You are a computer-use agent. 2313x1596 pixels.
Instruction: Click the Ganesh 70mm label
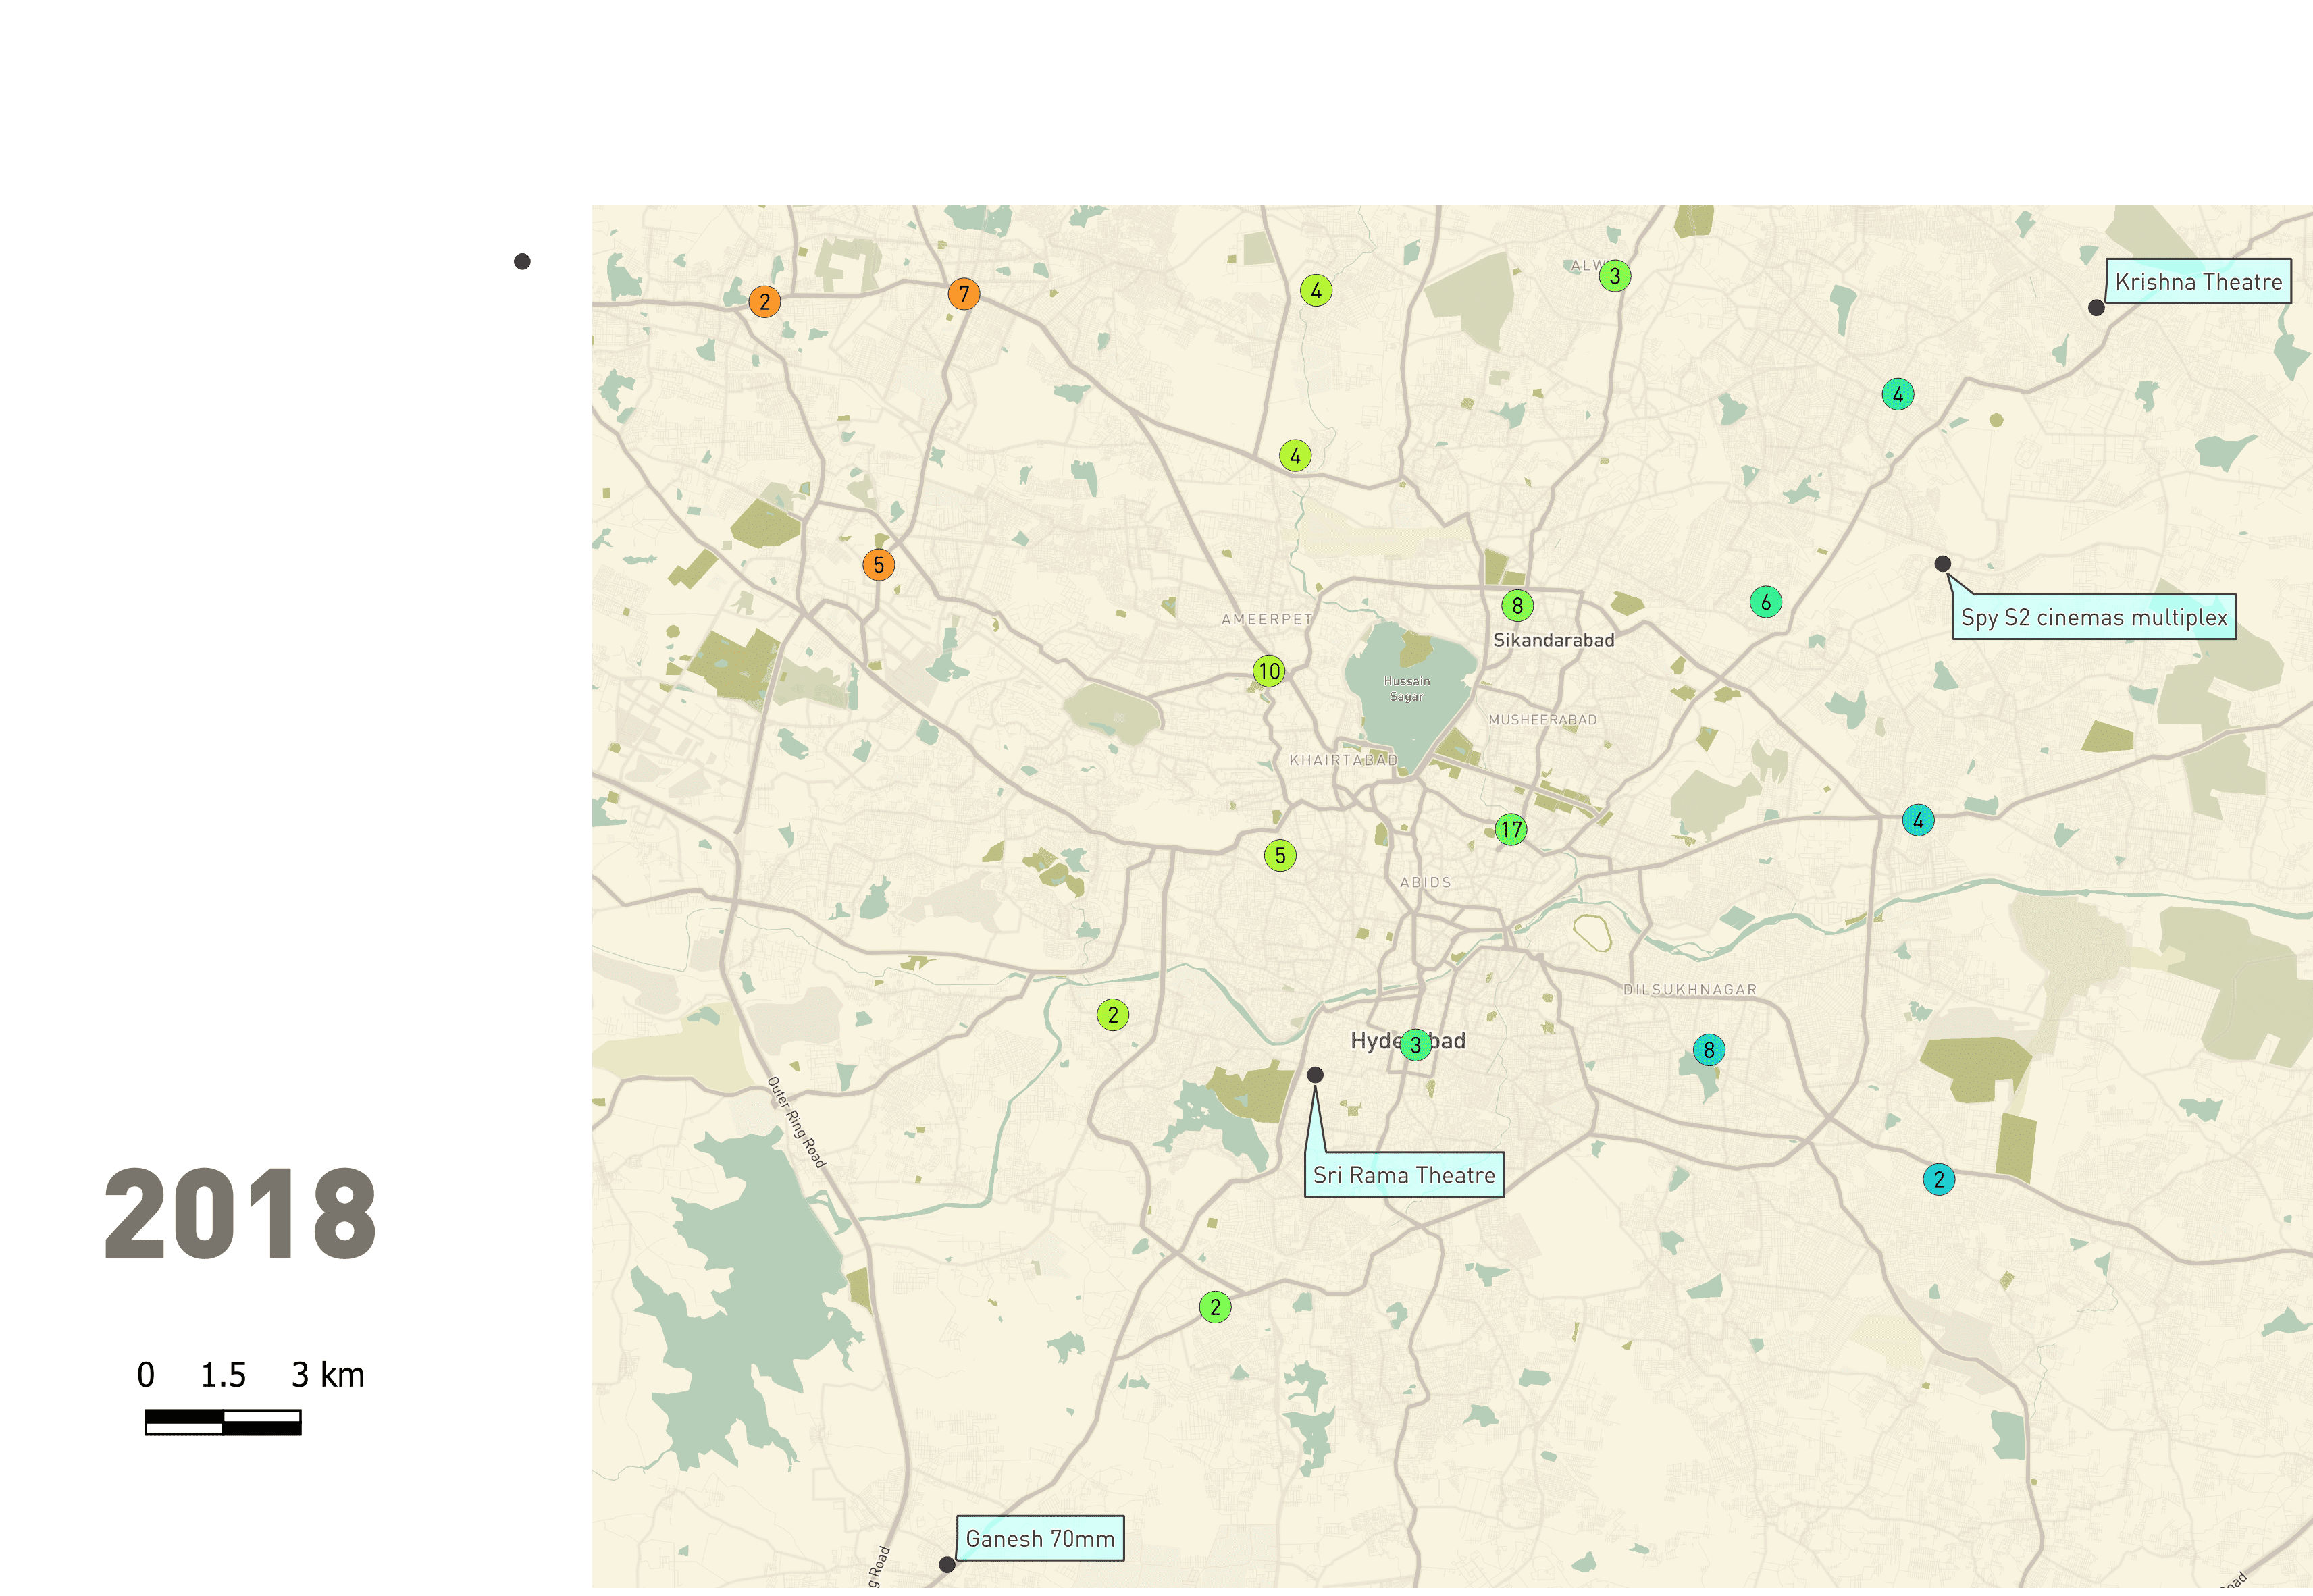click(x=1039, y=1538)
